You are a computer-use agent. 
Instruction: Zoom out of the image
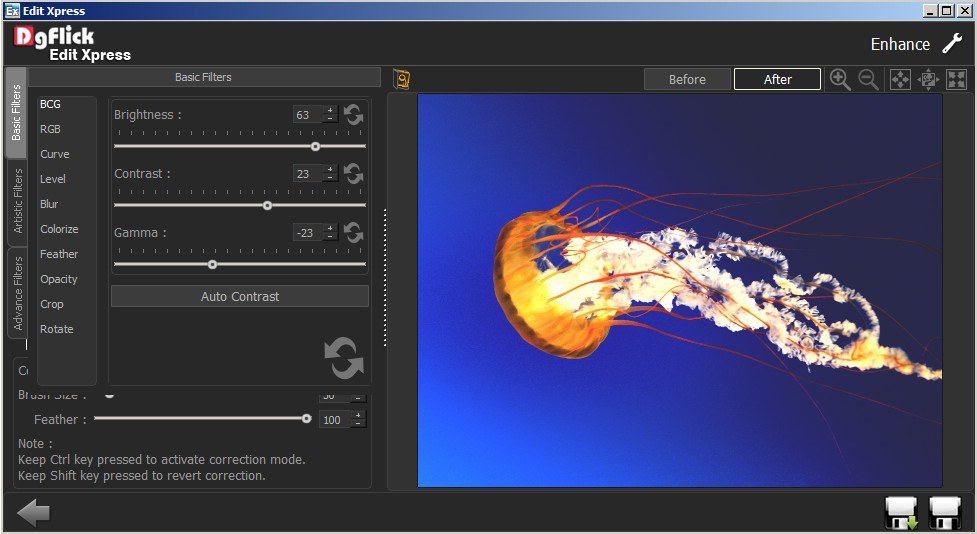868,80
